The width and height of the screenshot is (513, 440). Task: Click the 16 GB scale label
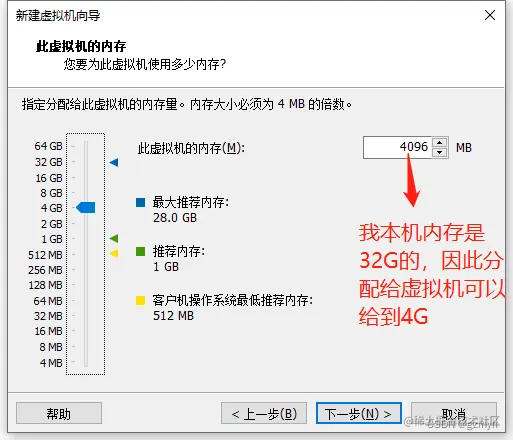(49, 178)
